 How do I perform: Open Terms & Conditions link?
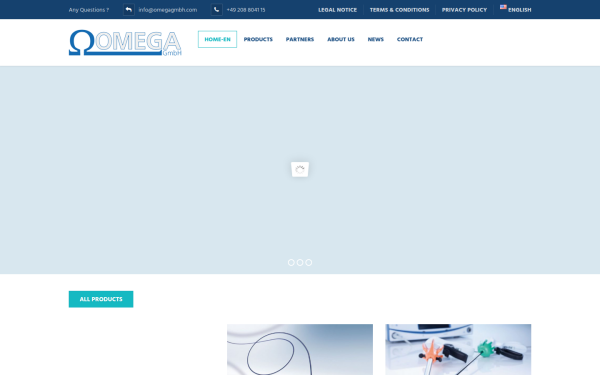399,10
